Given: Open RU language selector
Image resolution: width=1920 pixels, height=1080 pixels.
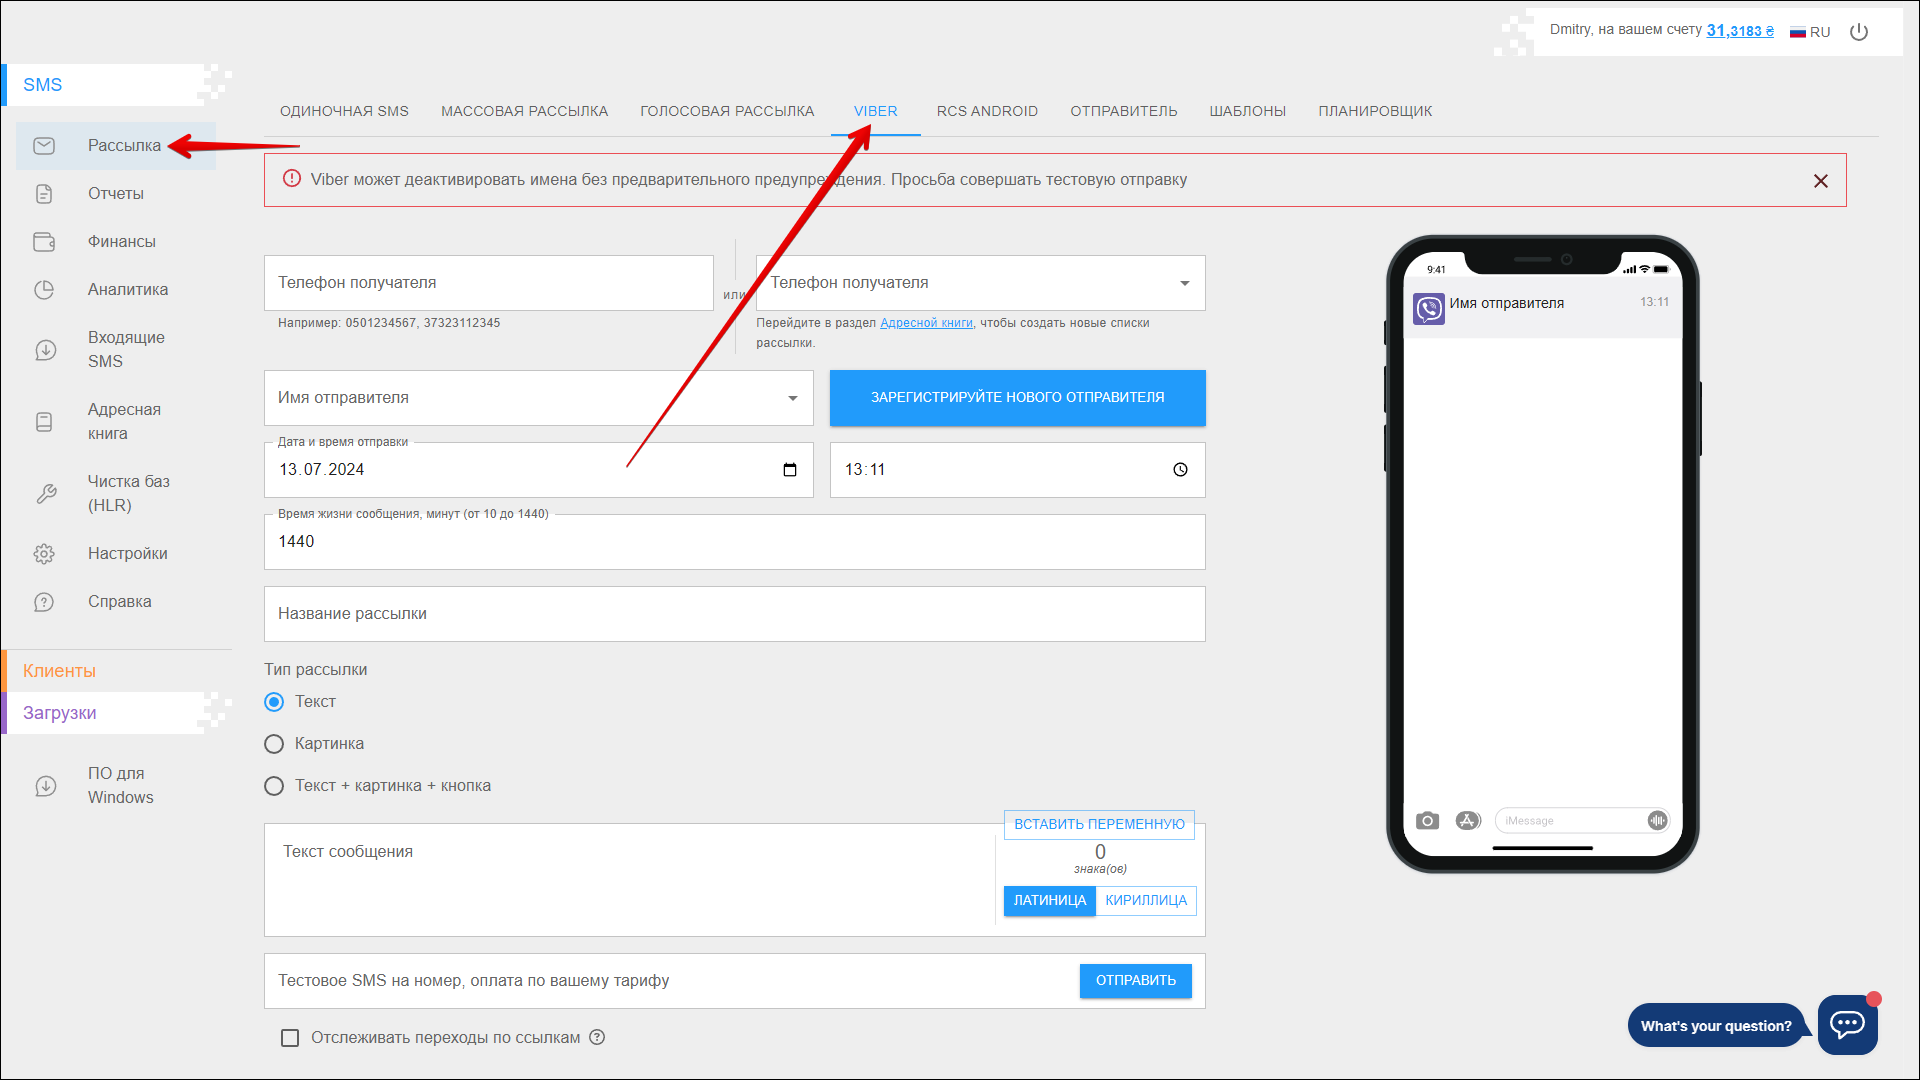Looking at the screenshot, I should click(x=1810, y=32).
